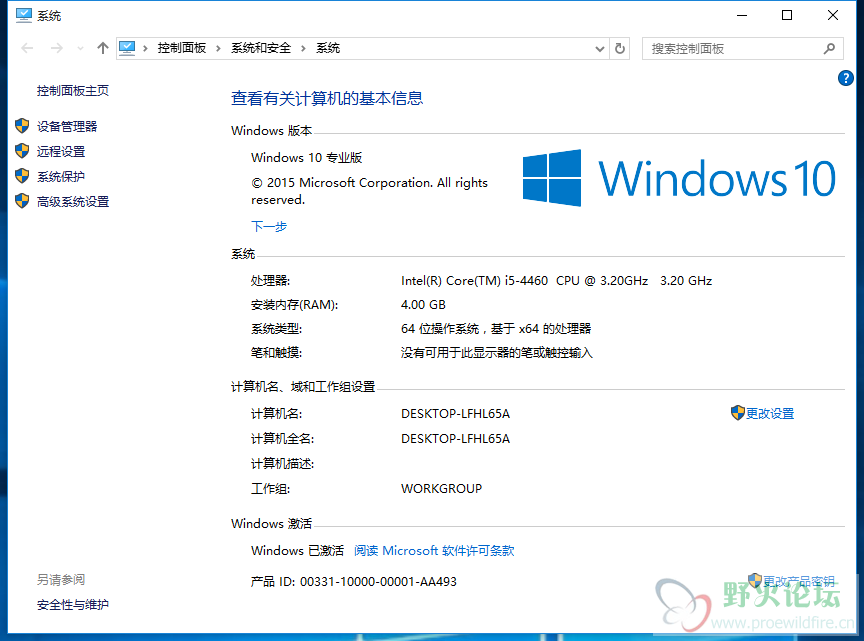This screenshot has width=864, height=641.
Task: Open 高级系统设置 link
Action: tap(73, 202)
